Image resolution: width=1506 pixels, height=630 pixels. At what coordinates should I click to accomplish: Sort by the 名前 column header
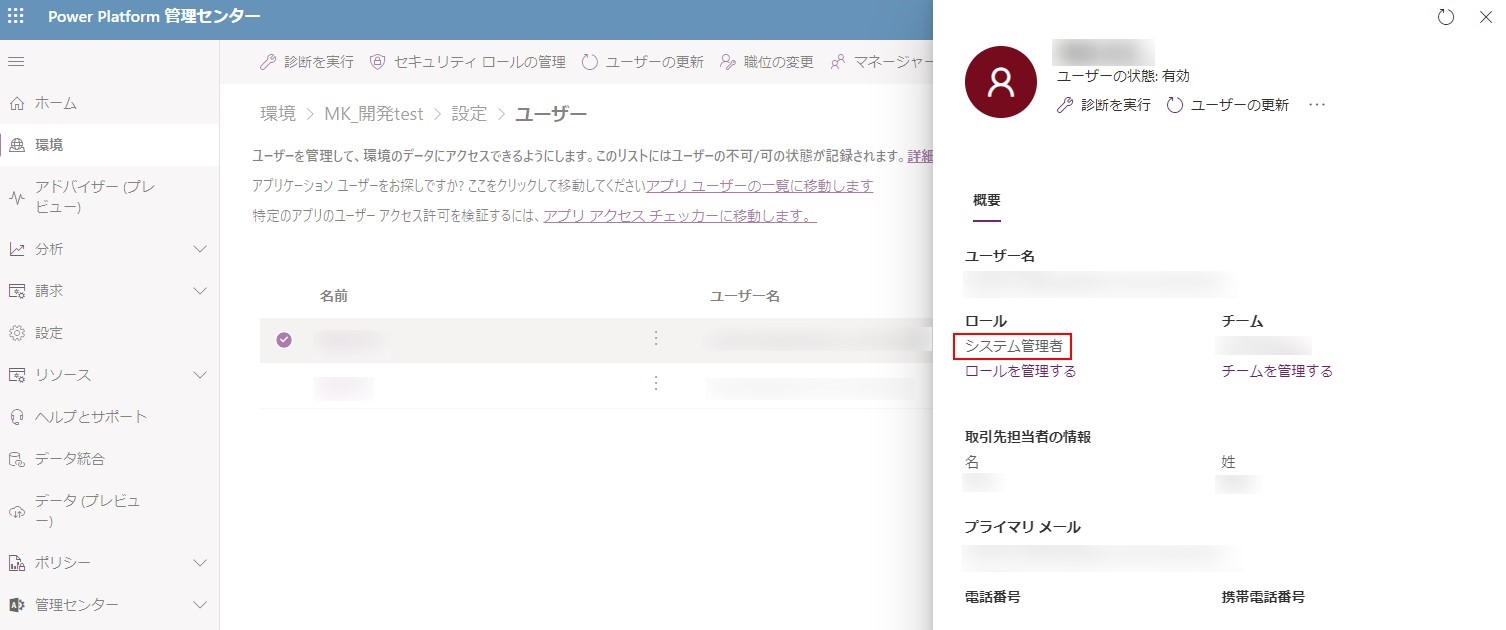click(334, 296)
